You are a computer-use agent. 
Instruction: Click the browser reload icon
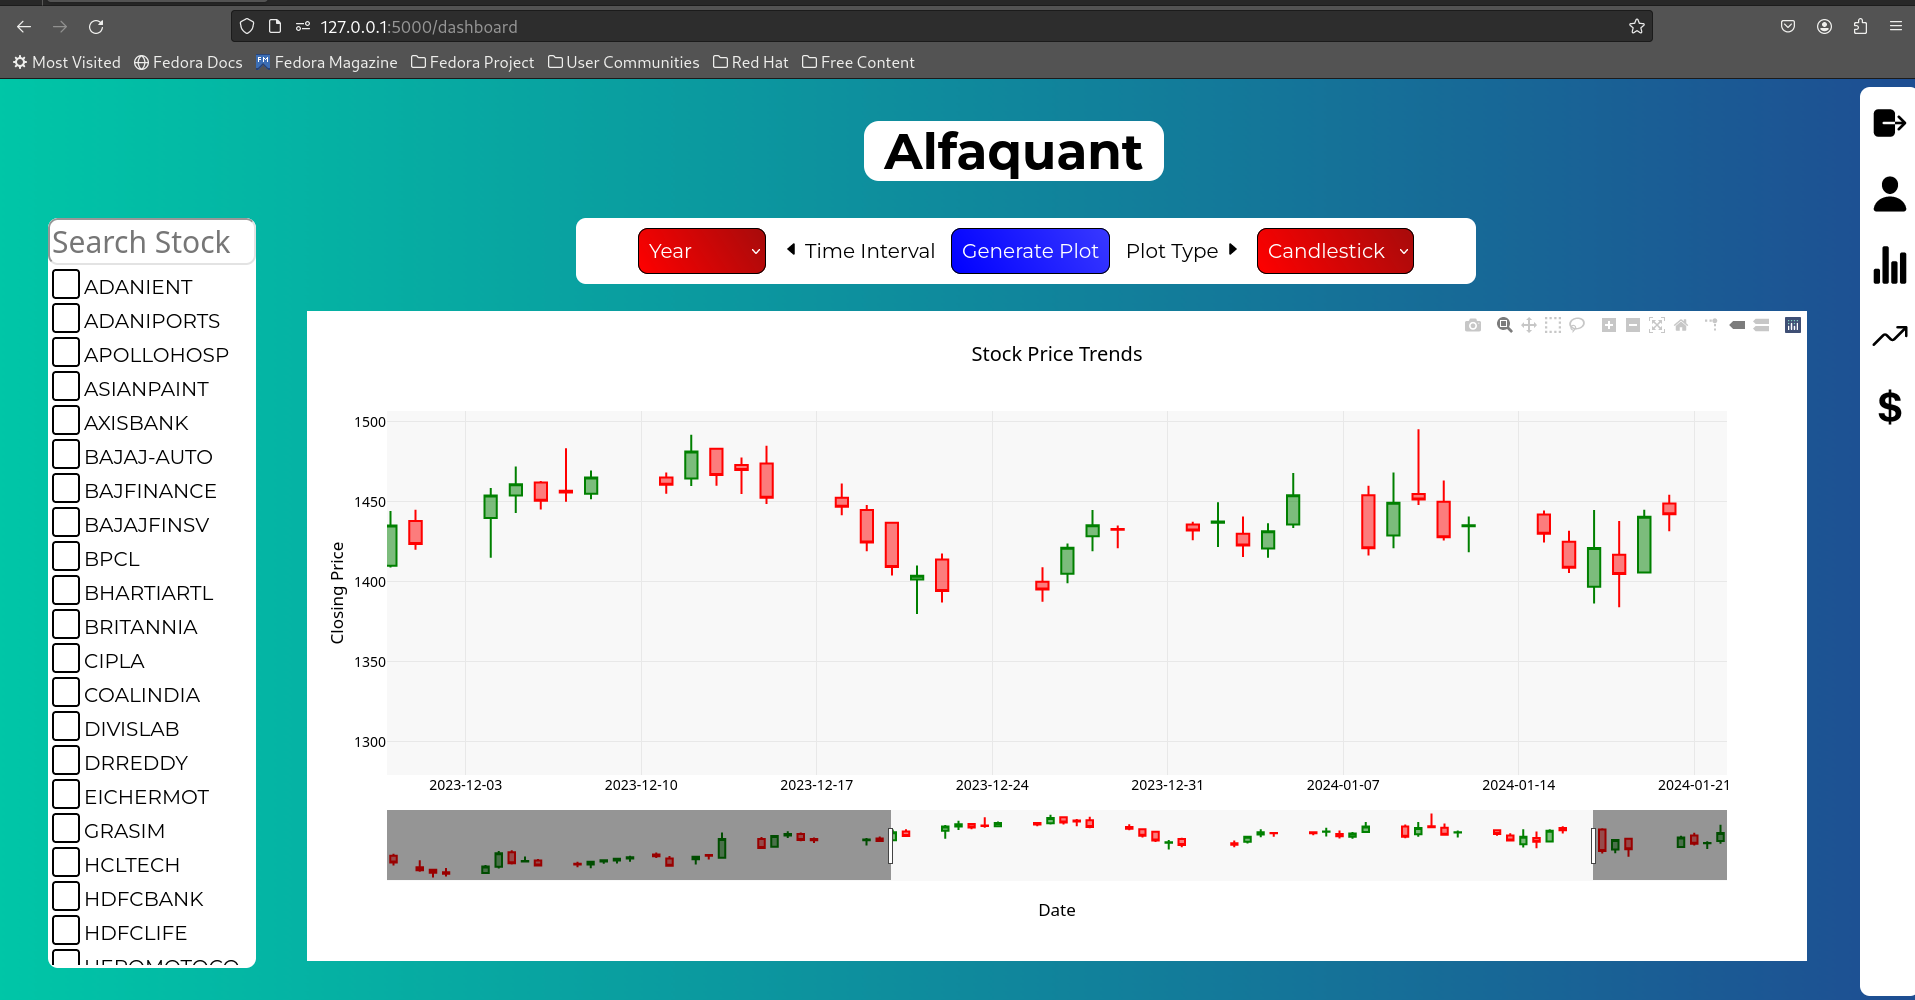[x=96, y=27]
